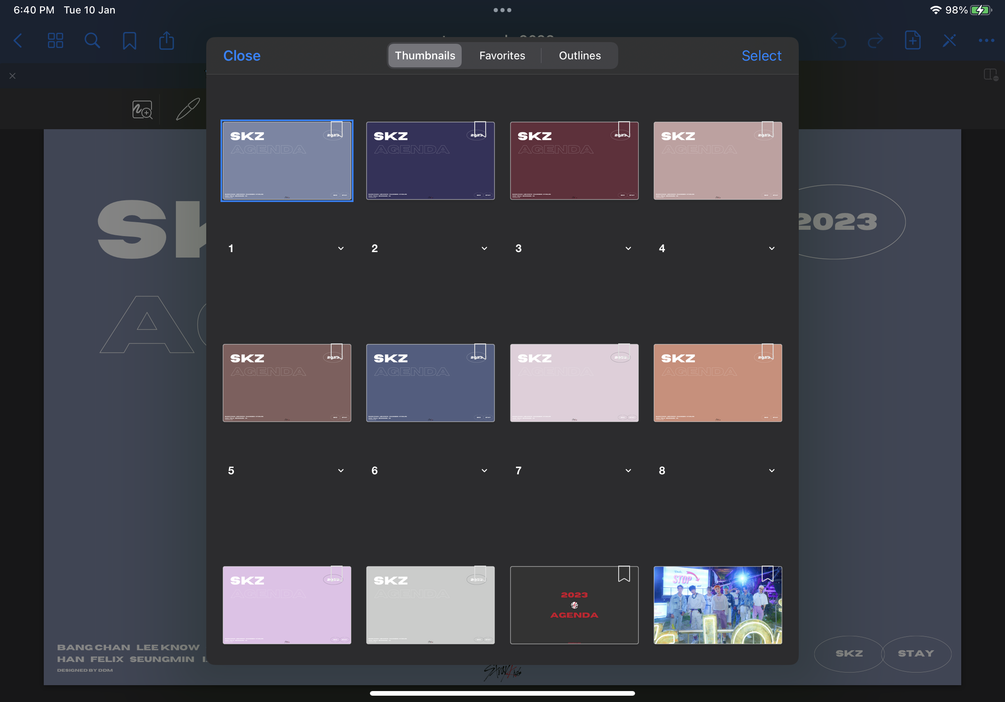Open the share/export icon

167,40
